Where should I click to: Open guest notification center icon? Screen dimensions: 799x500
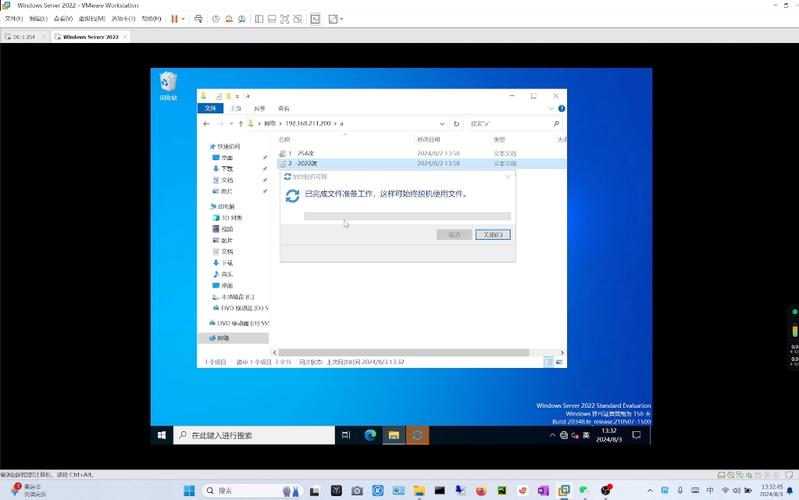click(x=636, y=435)
